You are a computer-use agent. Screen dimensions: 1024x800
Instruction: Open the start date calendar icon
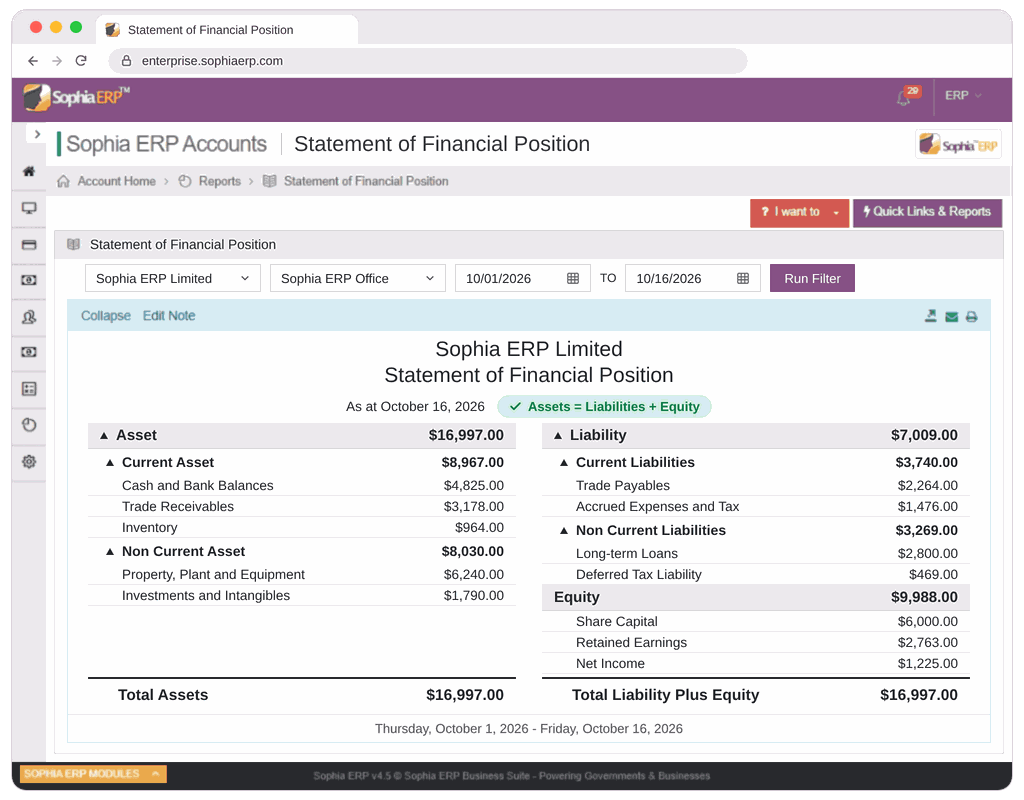[x=573, y=278]
